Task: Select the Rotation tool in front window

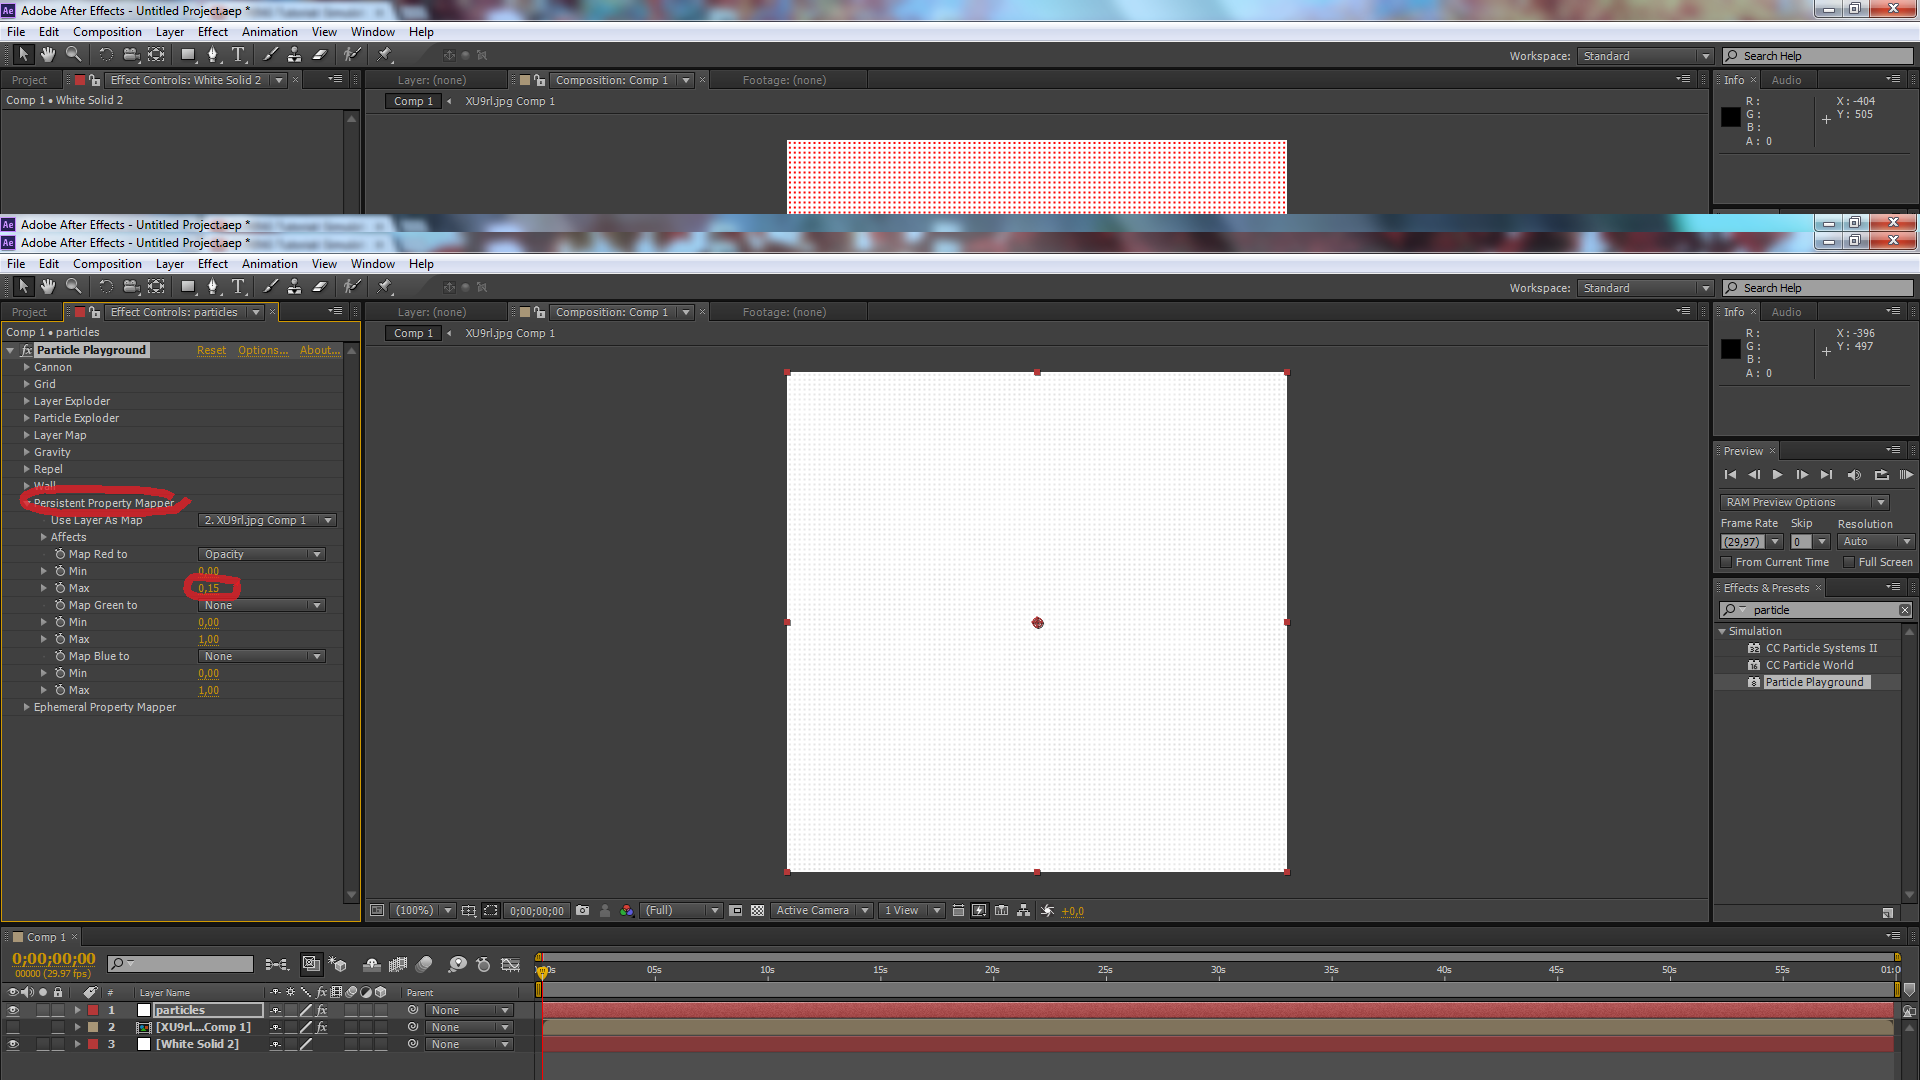Action: [x=106, y=287]
